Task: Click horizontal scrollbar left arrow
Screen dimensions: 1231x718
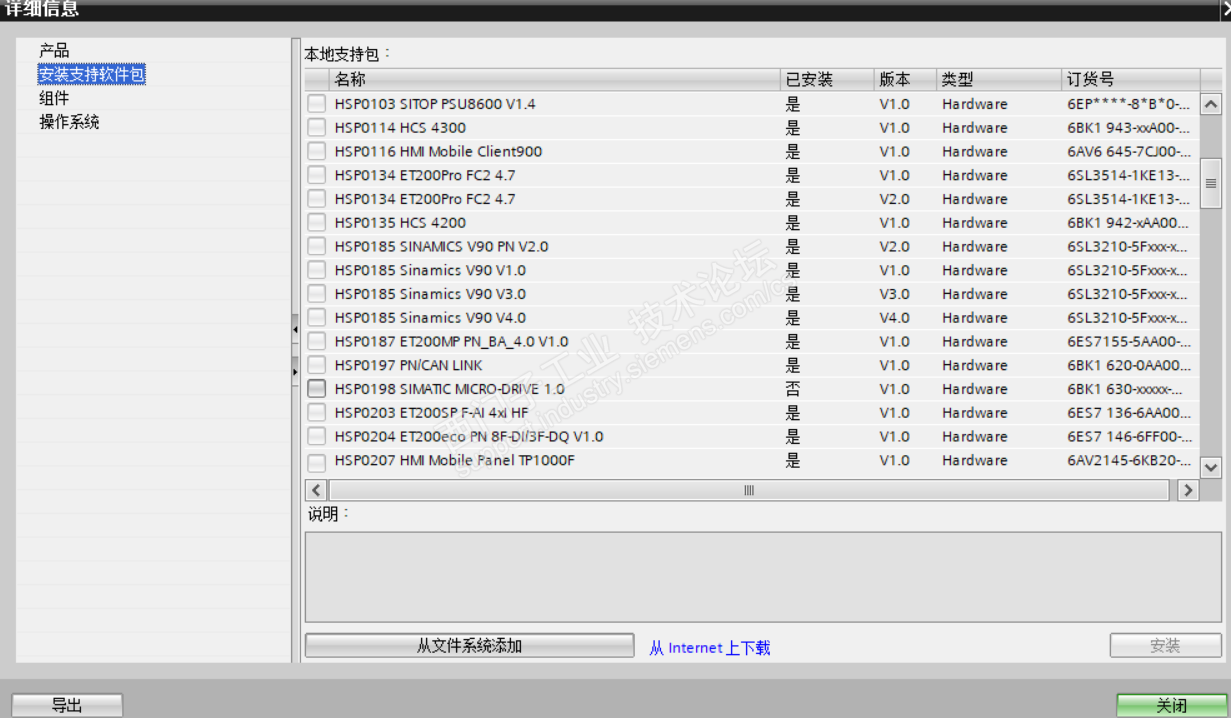Action: [x=316, y=490]
